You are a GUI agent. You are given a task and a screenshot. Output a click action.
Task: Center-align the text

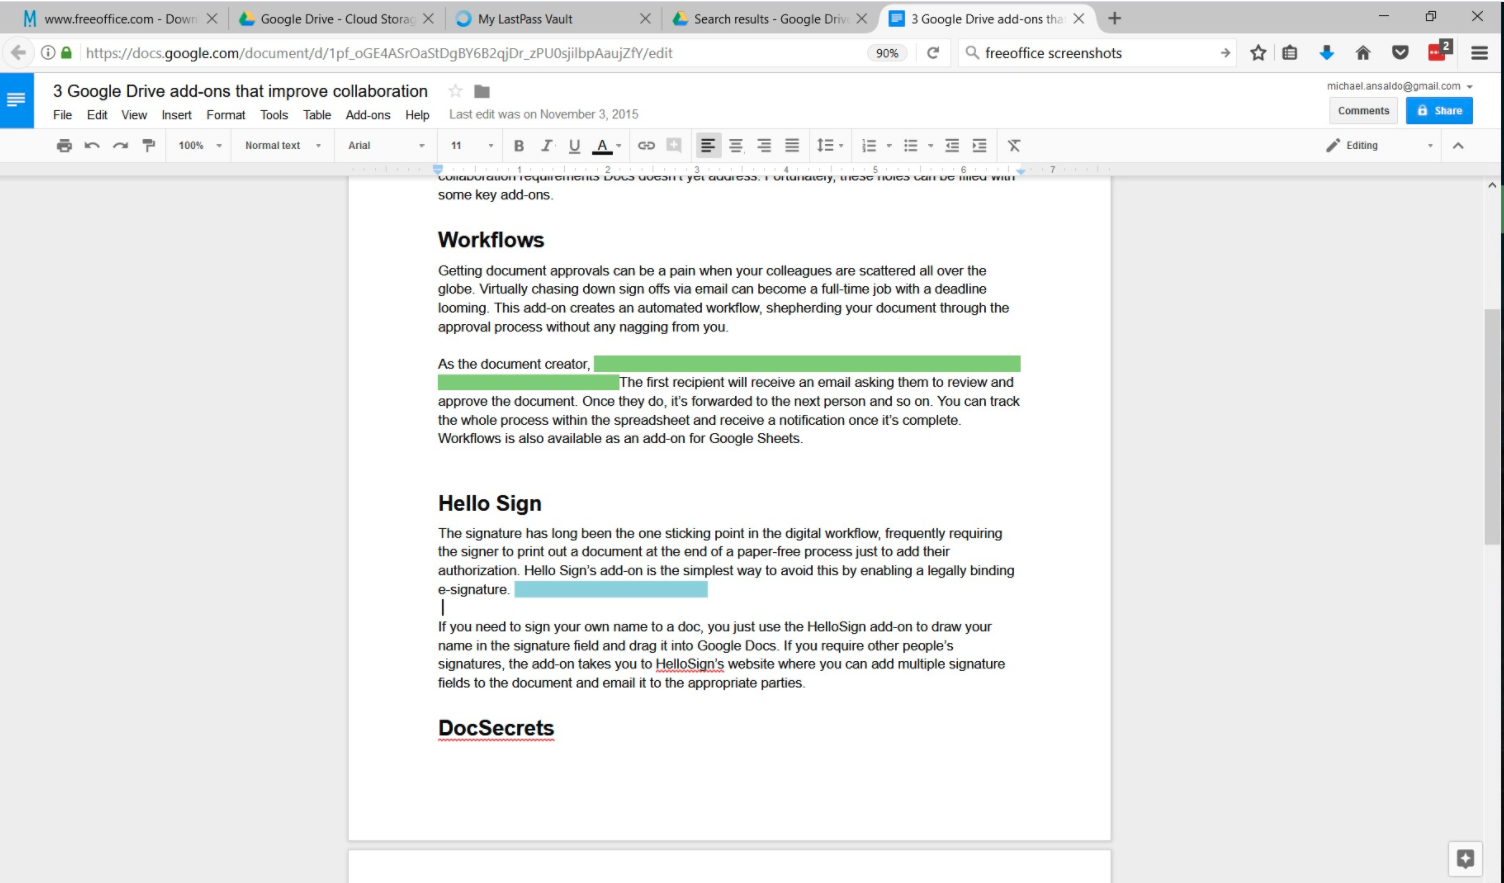pos(736,146)
